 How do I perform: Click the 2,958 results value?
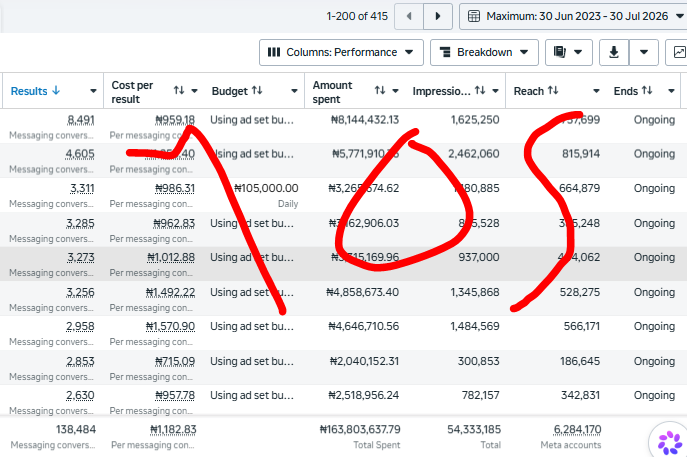(80, 326)
